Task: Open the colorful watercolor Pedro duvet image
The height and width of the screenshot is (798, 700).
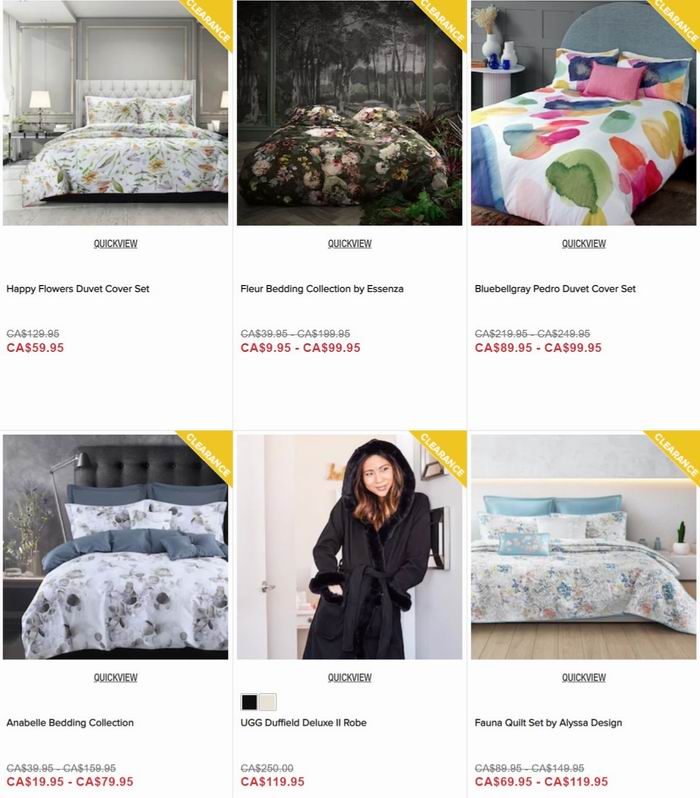Action: [584, 112]
